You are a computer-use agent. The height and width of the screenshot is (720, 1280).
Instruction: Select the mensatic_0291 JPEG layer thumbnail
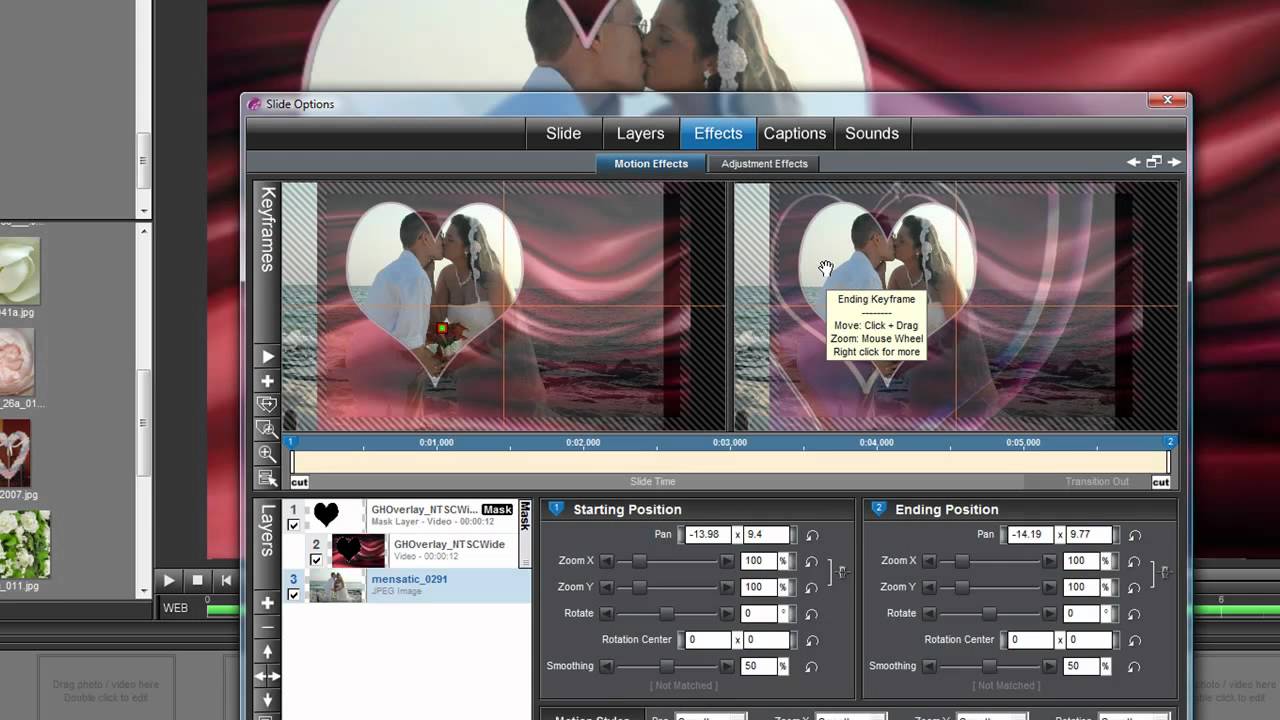click(337, 586)
